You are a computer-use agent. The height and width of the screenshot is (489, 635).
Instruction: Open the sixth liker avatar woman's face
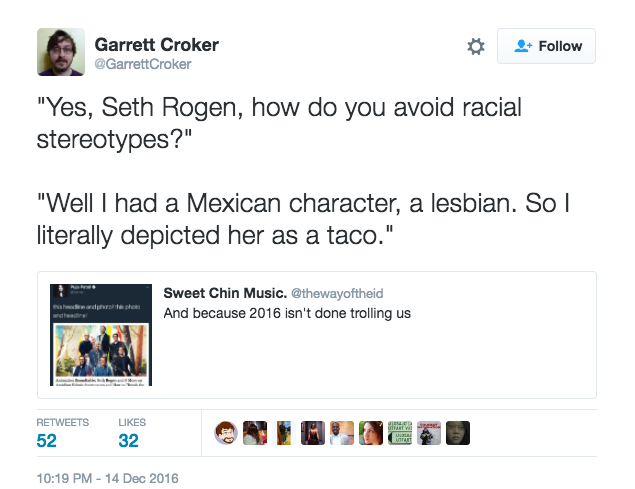coord(371,433)
